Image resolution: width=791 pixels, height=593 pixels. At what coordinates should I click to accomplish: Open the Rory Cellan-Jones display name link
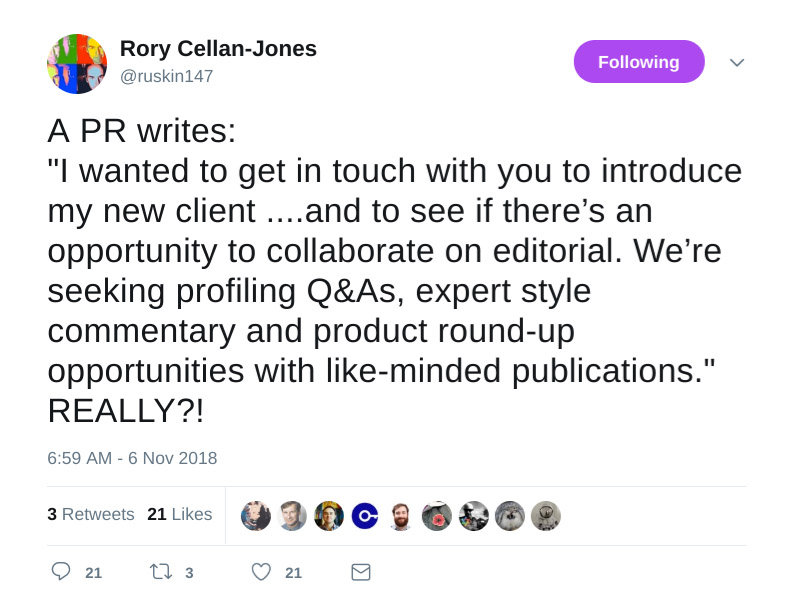click(x=218, y=48)
